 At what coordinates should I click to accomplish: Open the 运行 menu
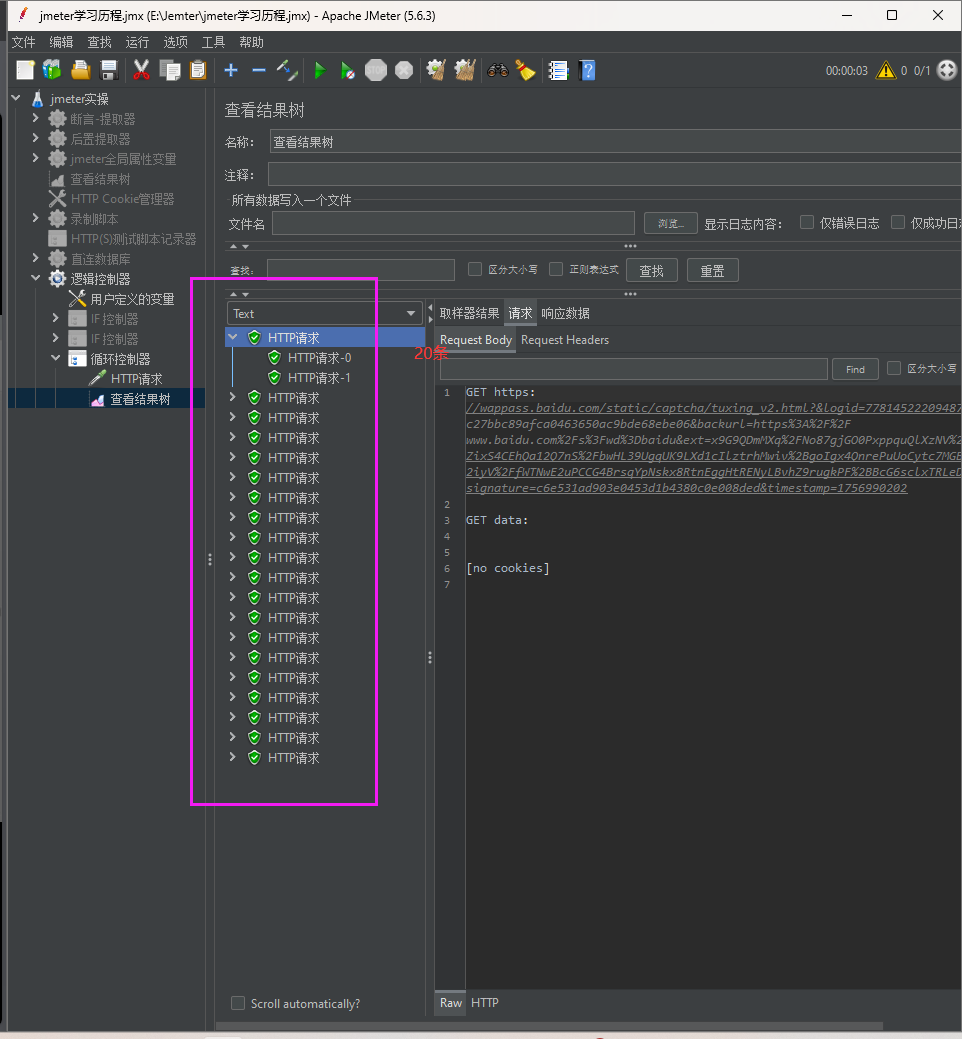[x=137, y=42]
